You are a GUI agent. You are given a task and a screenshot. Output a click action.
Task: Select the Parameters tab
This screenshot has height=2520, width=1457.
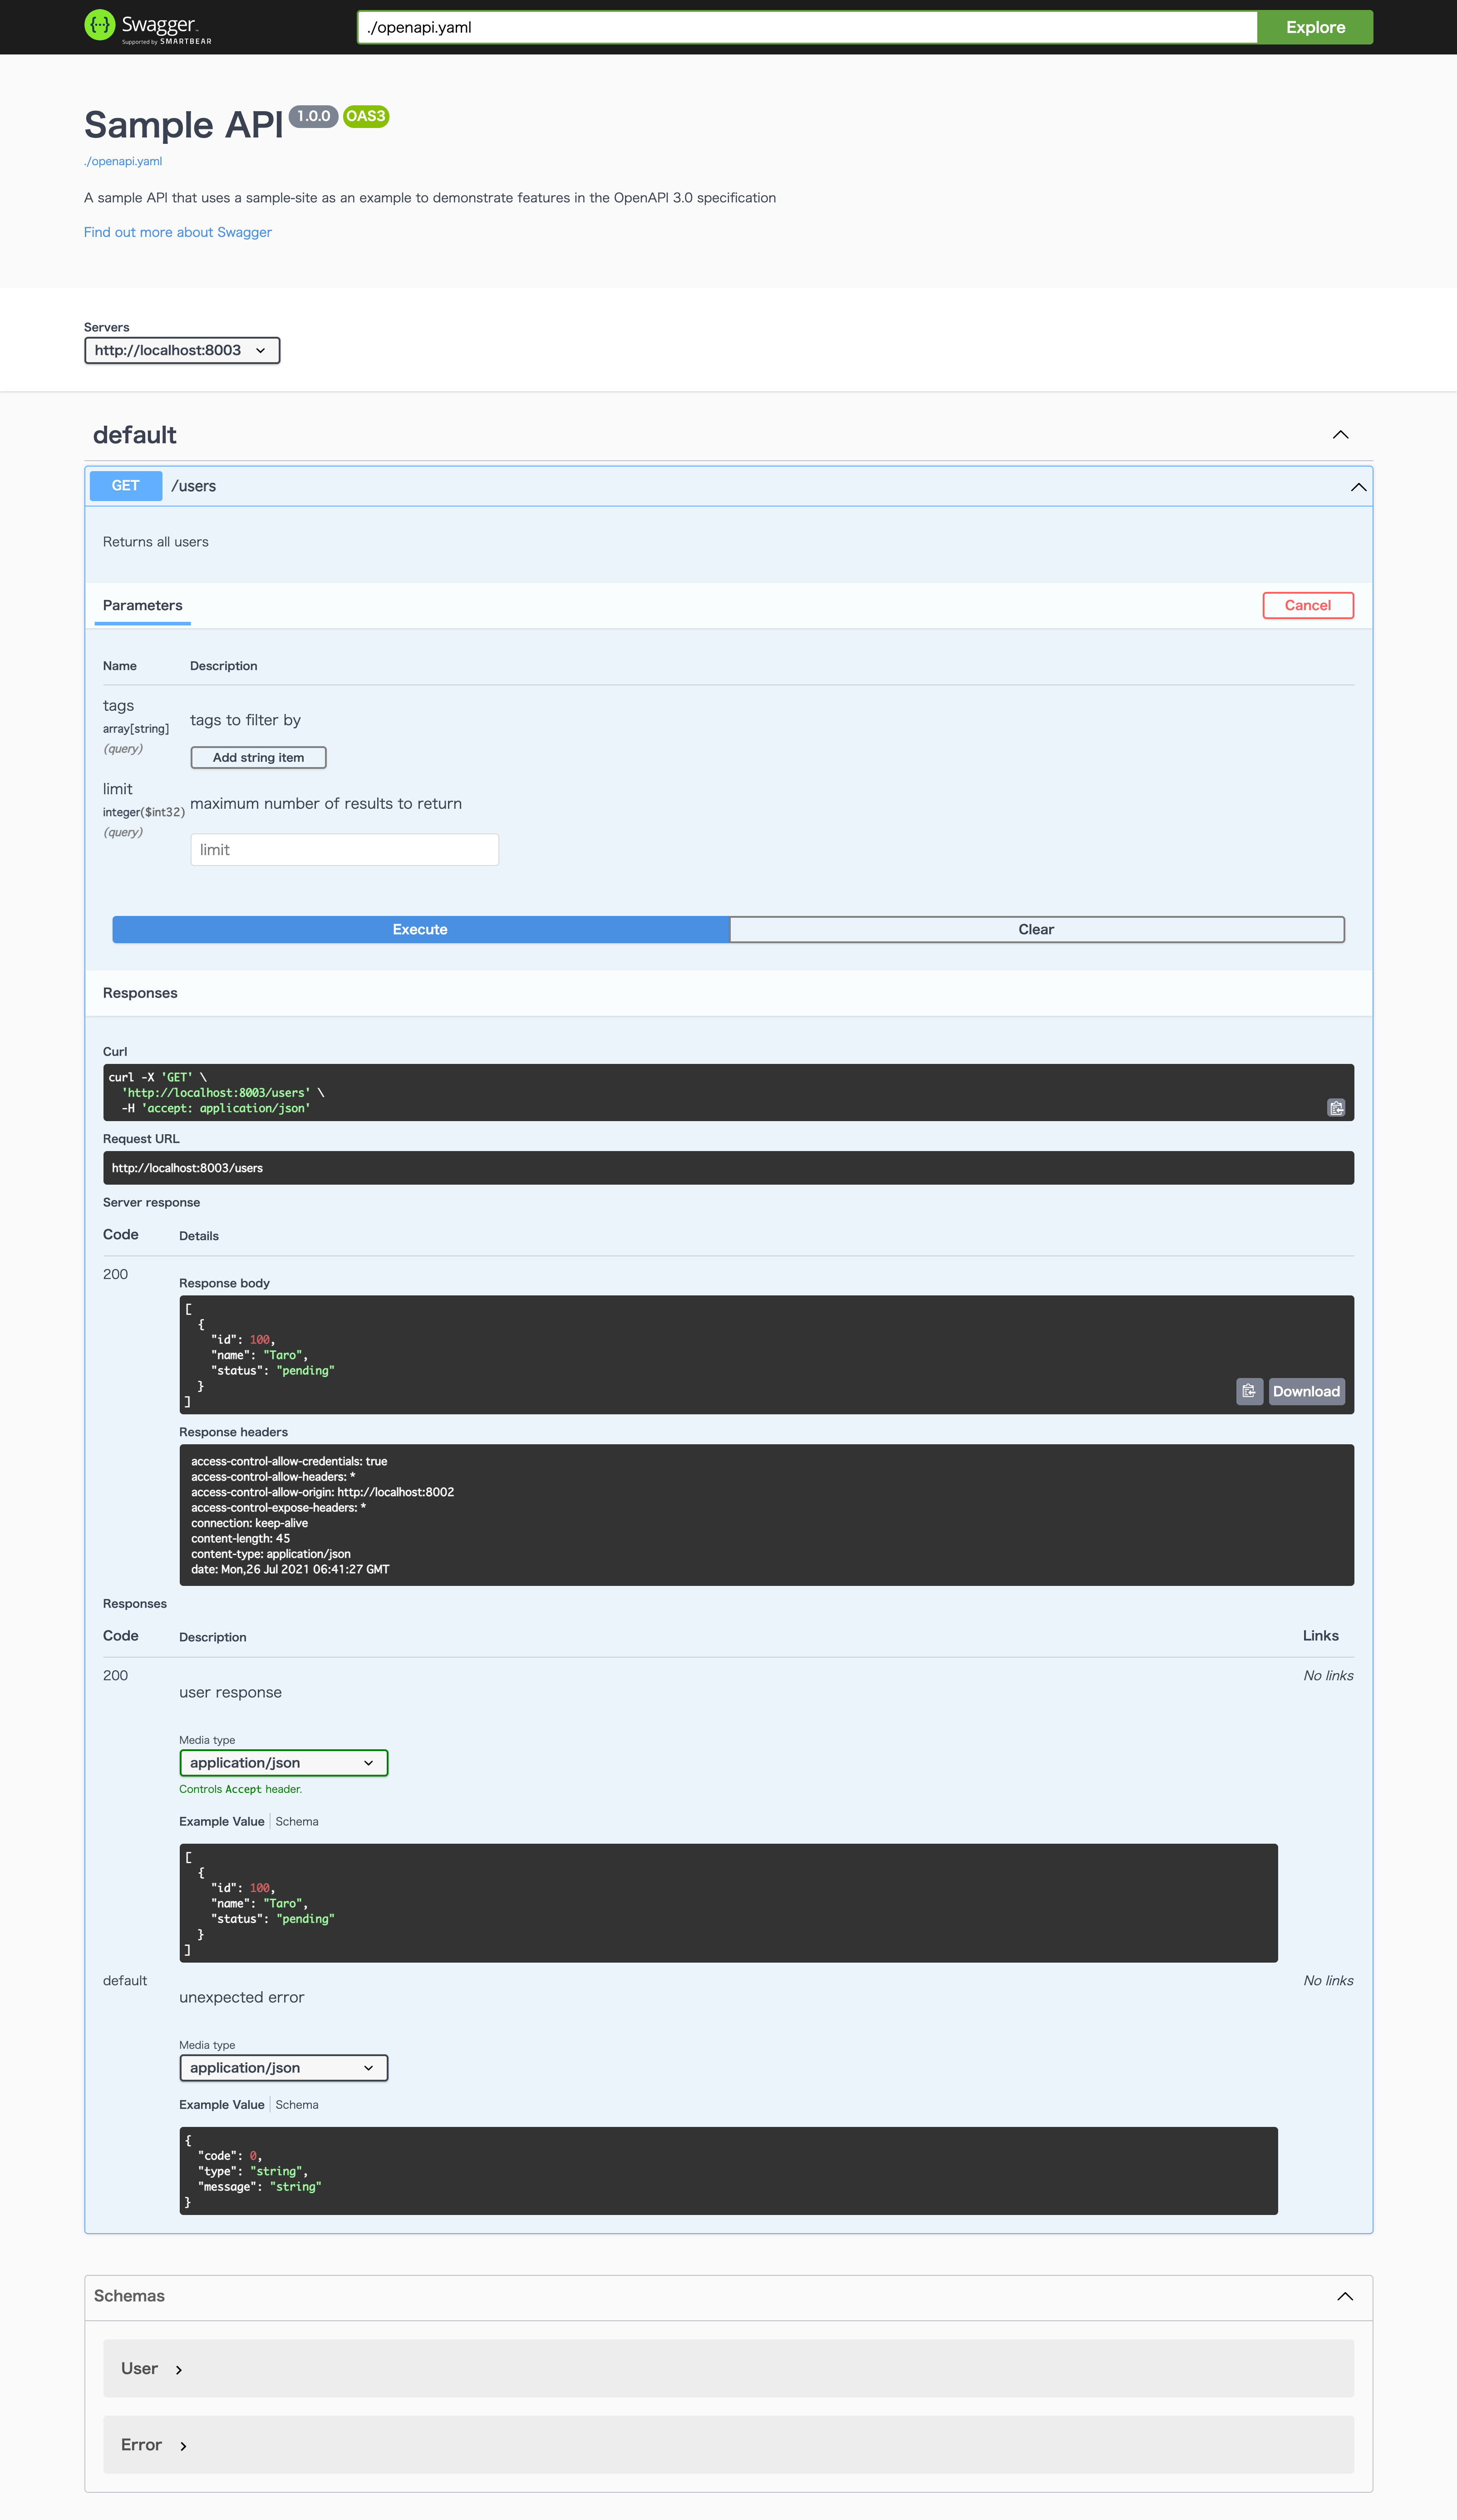tap(142, 605)
